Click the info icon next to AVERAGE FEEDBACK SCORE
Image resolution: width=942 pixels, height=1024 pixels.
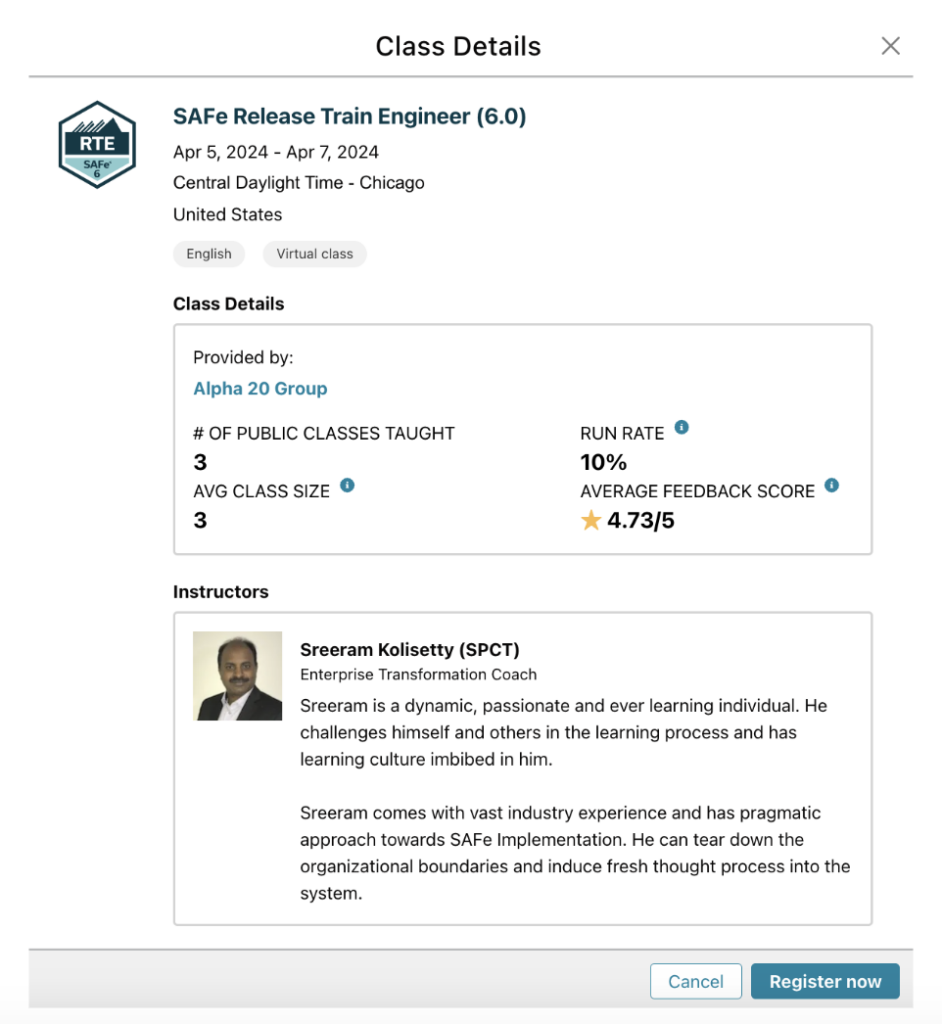831,488
